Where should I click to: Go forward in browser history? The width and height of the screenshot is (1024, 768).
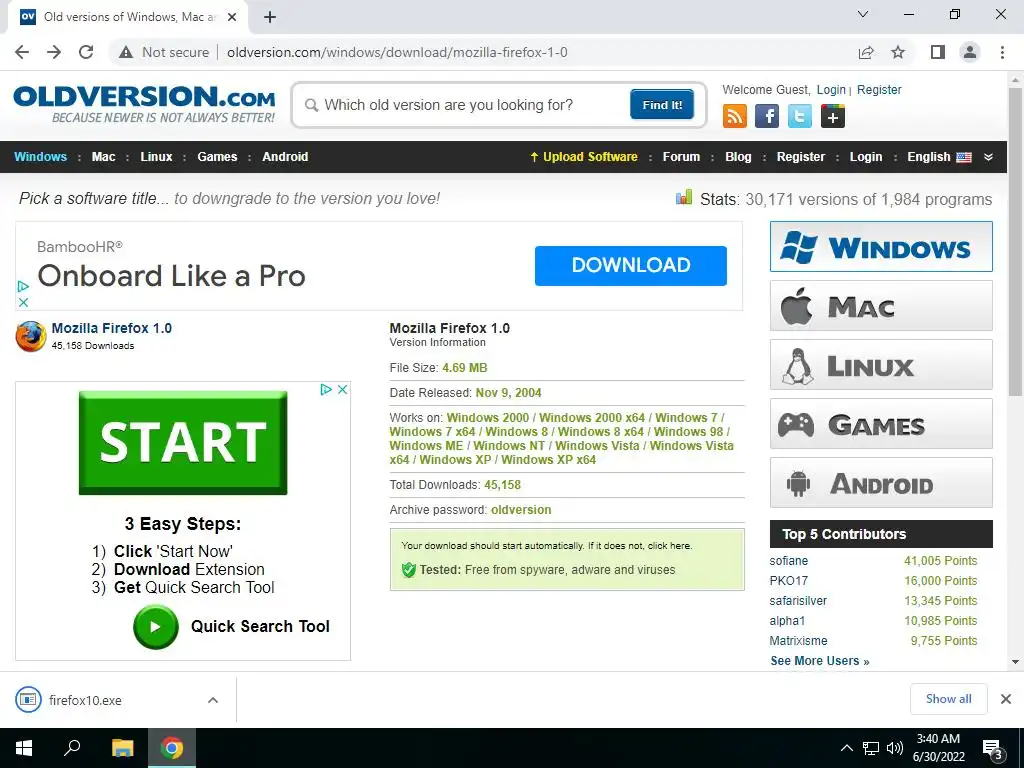coord(54,52)
